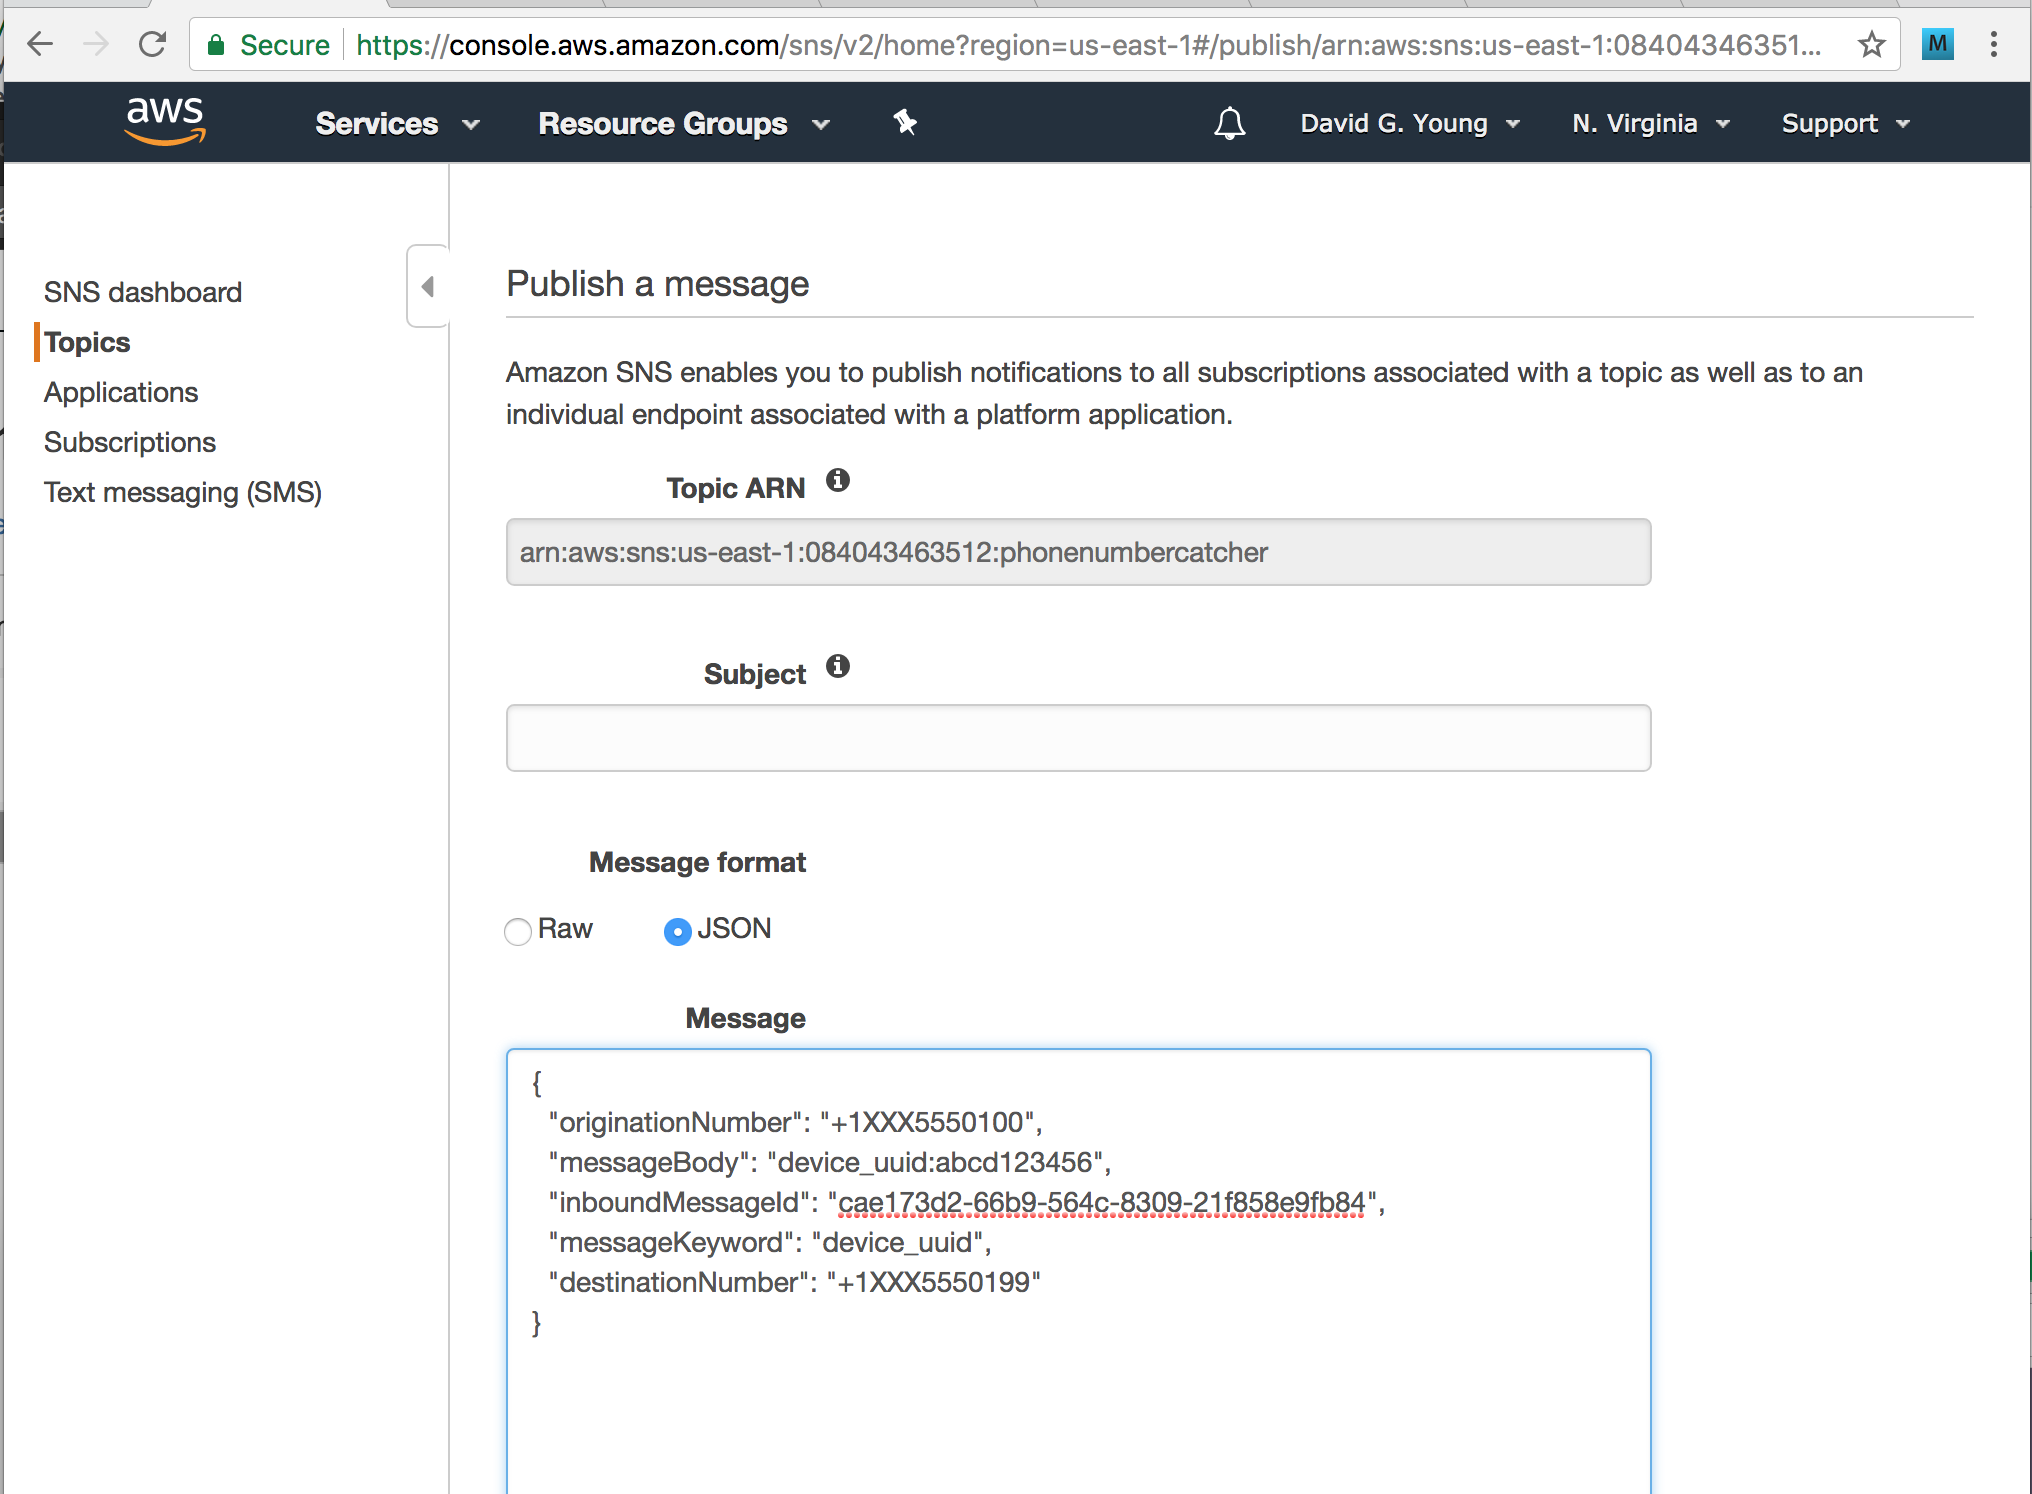Open Topics in the sidebar
The width and height of the screenshot is (2032, 1494).
point(87,342)
